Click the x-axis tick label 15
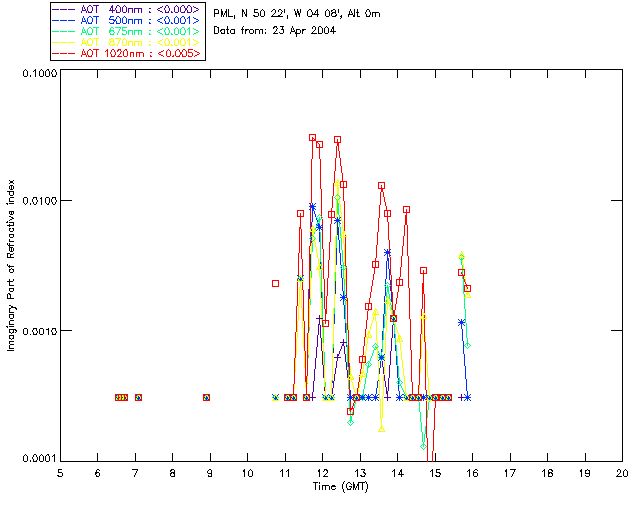 click(x=435, y=473)
